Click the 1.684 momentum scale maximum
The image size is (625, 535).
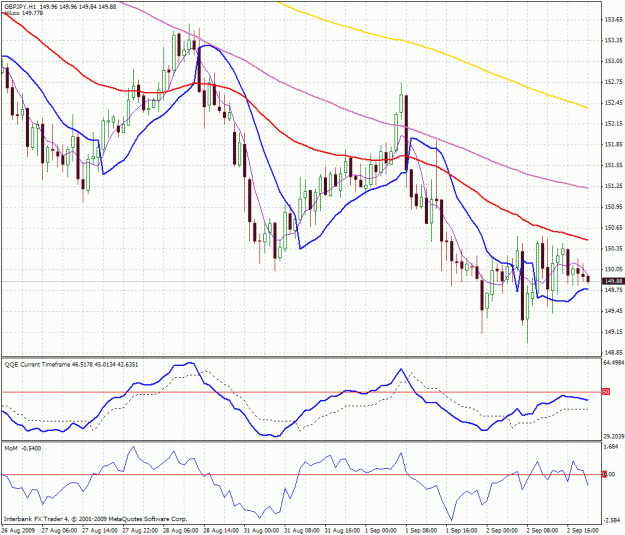pyautogui.click(x=612, y=447)
